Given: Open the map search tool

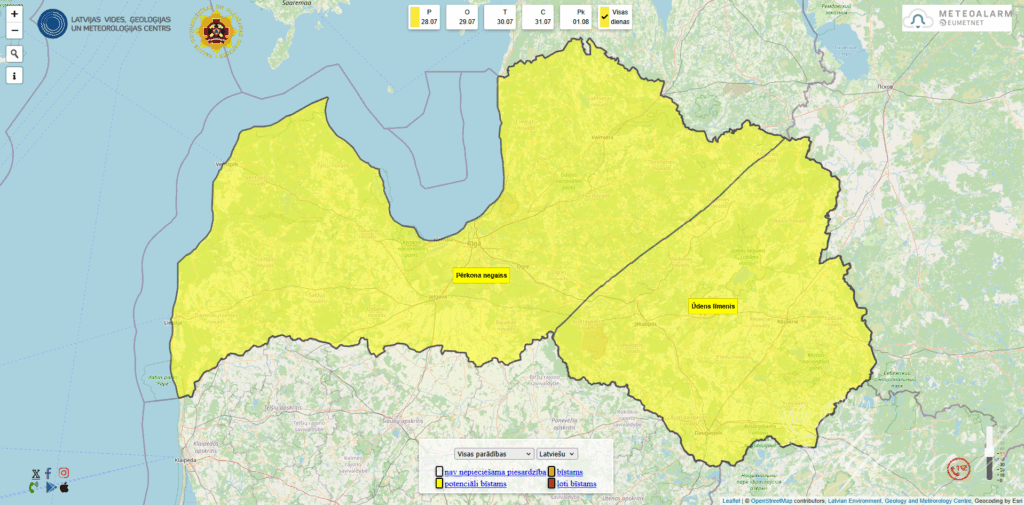Looking at the screenshot, I should [15, 54].
